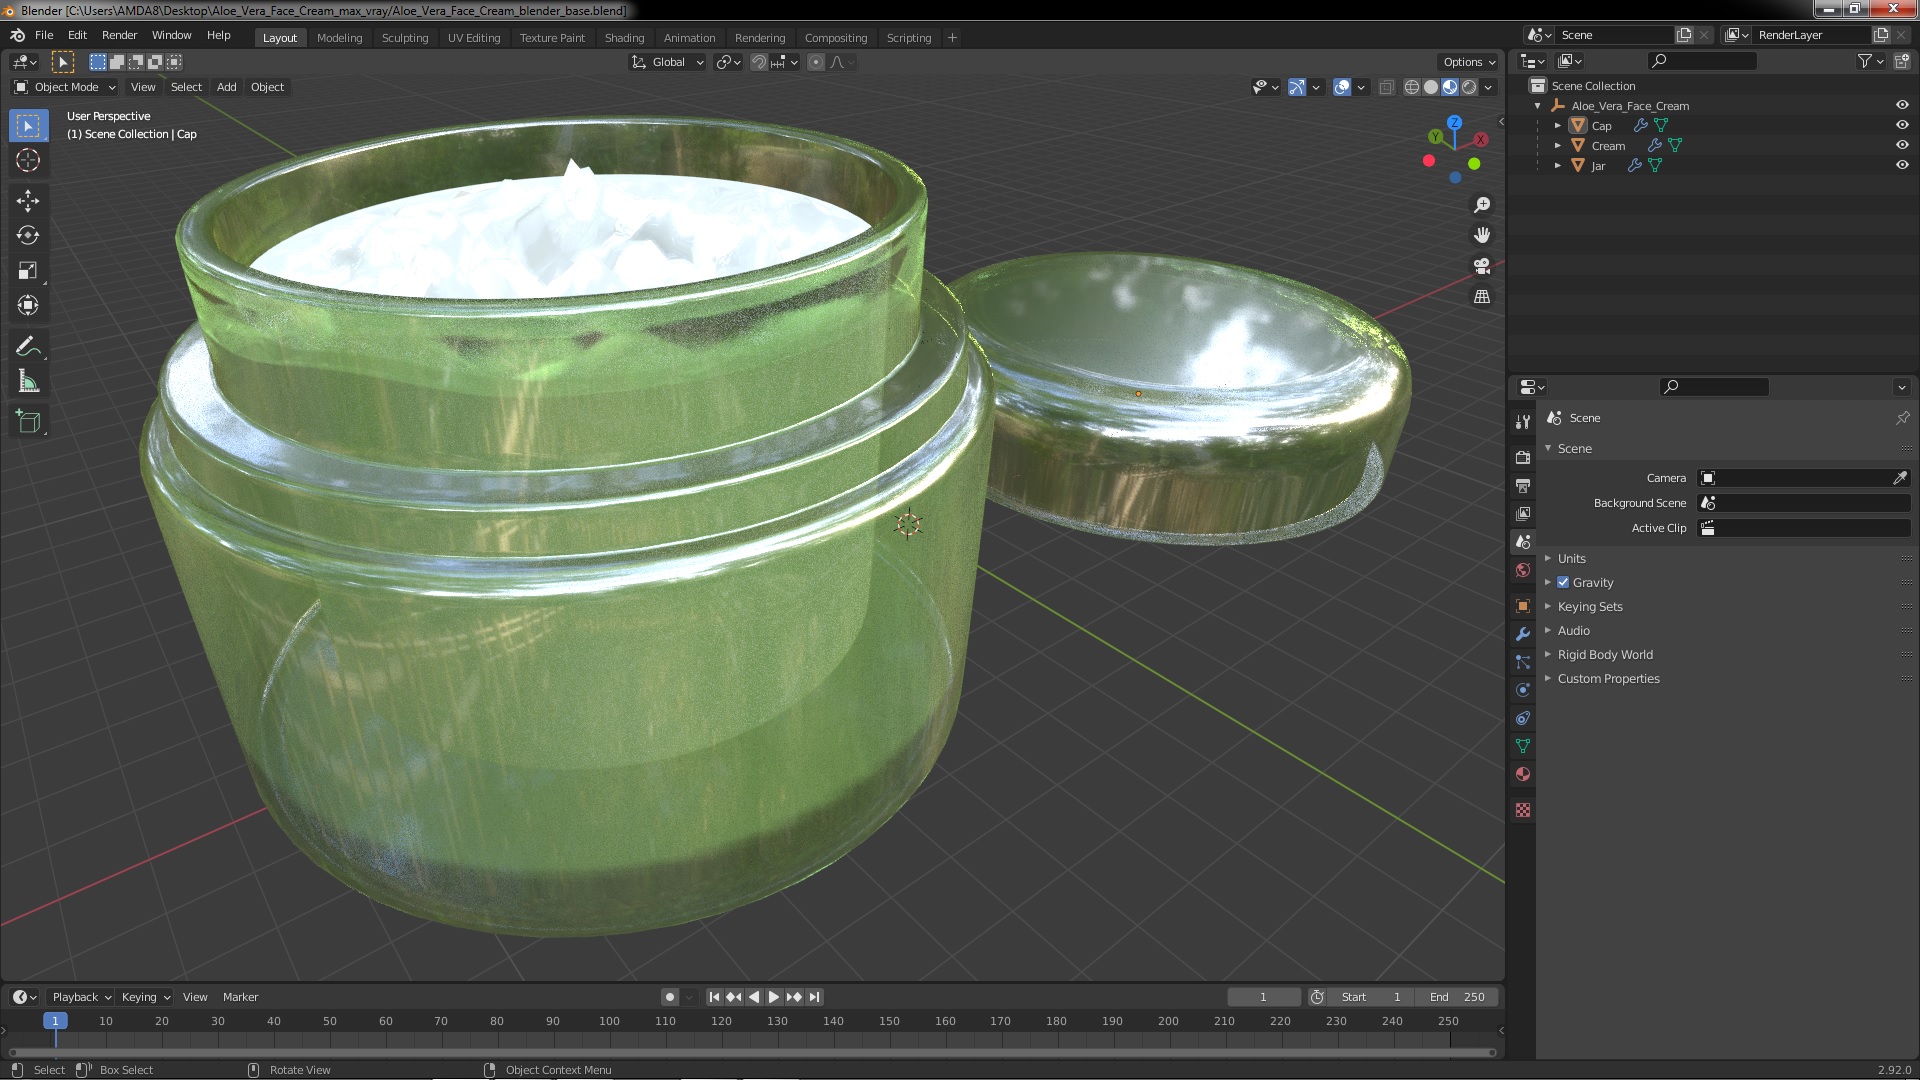Click frame 100 on the timeline
Image resolution: width=1920 pixels, height=1080 pixels.
609,1021
